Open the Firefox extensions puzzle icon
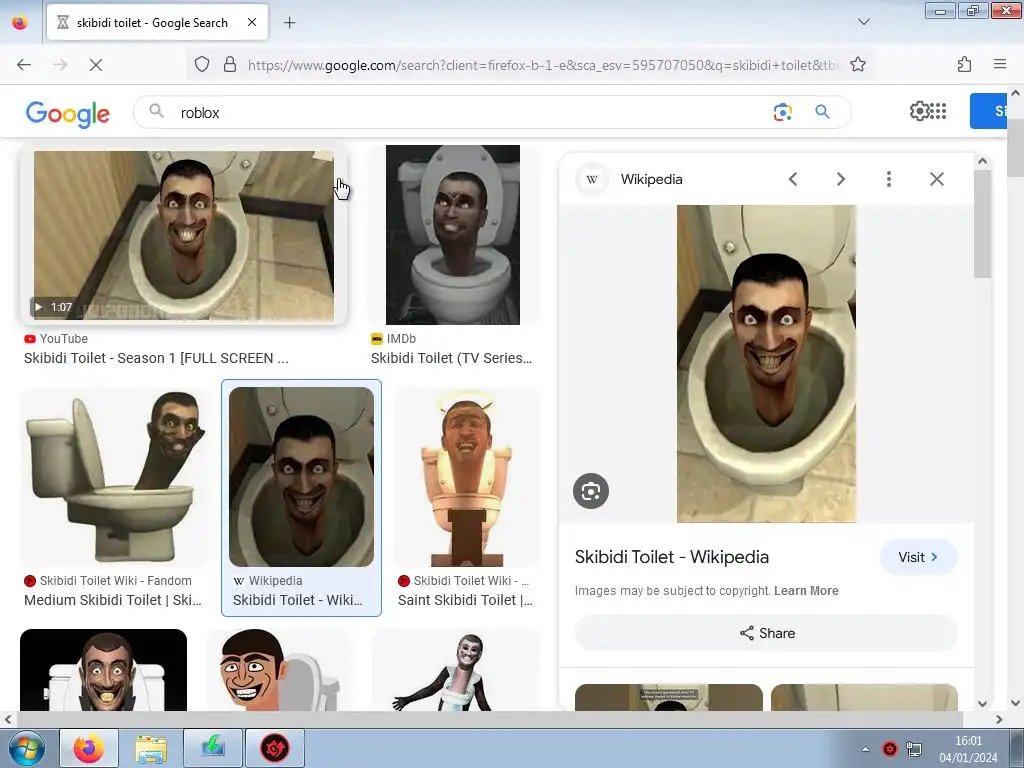 (x=965, y=64)
